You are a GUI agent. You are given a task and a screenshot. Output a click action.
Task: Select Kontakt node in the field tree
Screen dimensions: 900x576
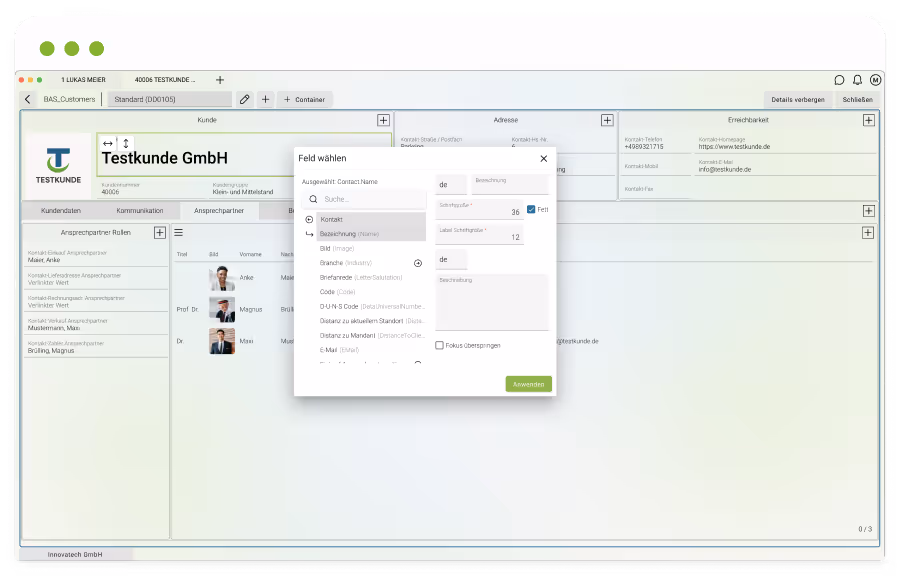[371, 220]
